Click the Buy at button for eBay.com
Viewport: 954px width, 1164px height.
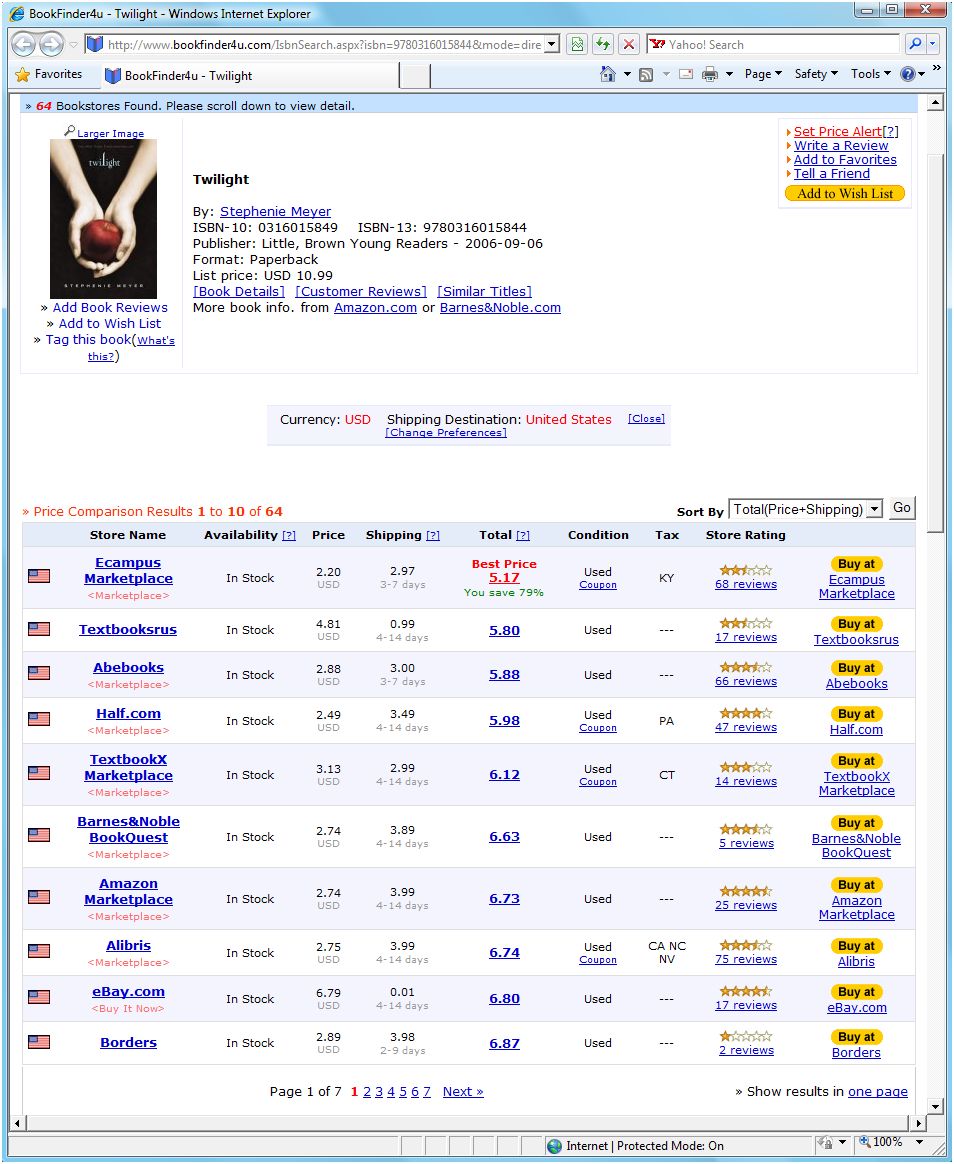856,993
